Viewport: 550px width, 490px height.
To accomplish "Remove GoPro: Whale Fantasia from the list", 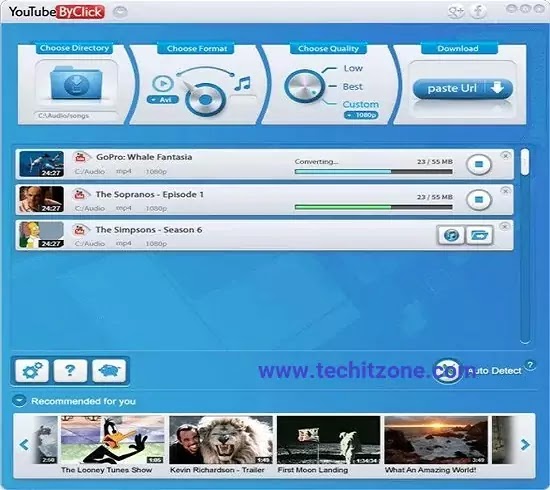I will (x=505, y=155).
